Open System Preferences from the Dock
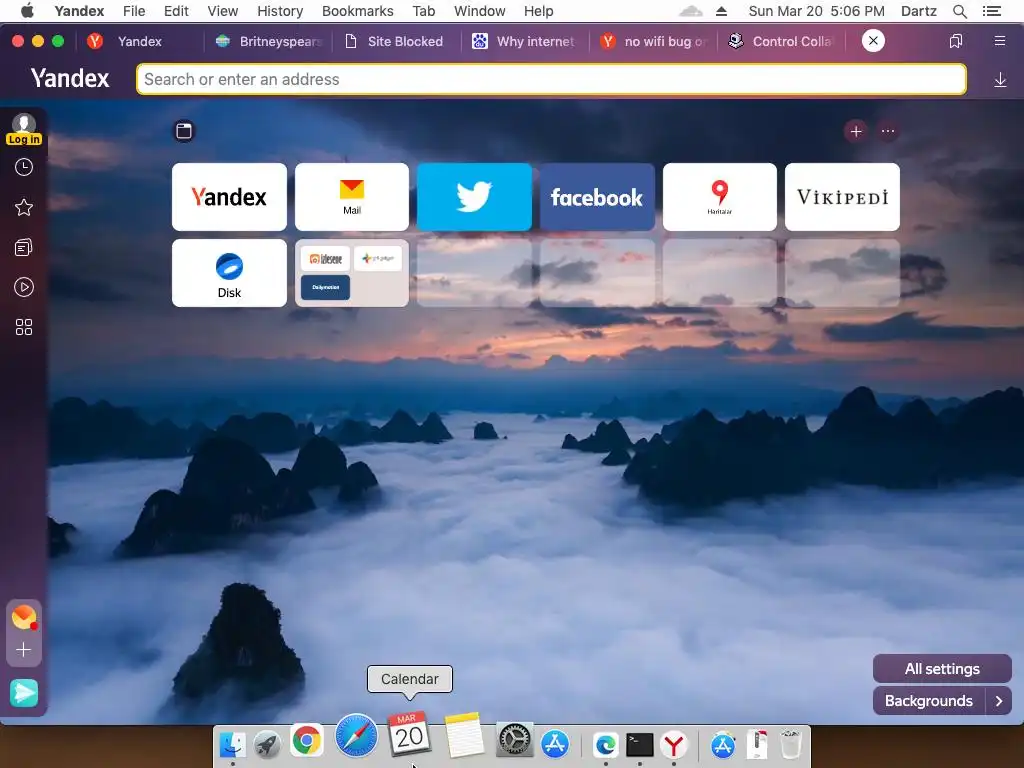1024x768 pixels. pyautogui.click(x=515, y=740)
